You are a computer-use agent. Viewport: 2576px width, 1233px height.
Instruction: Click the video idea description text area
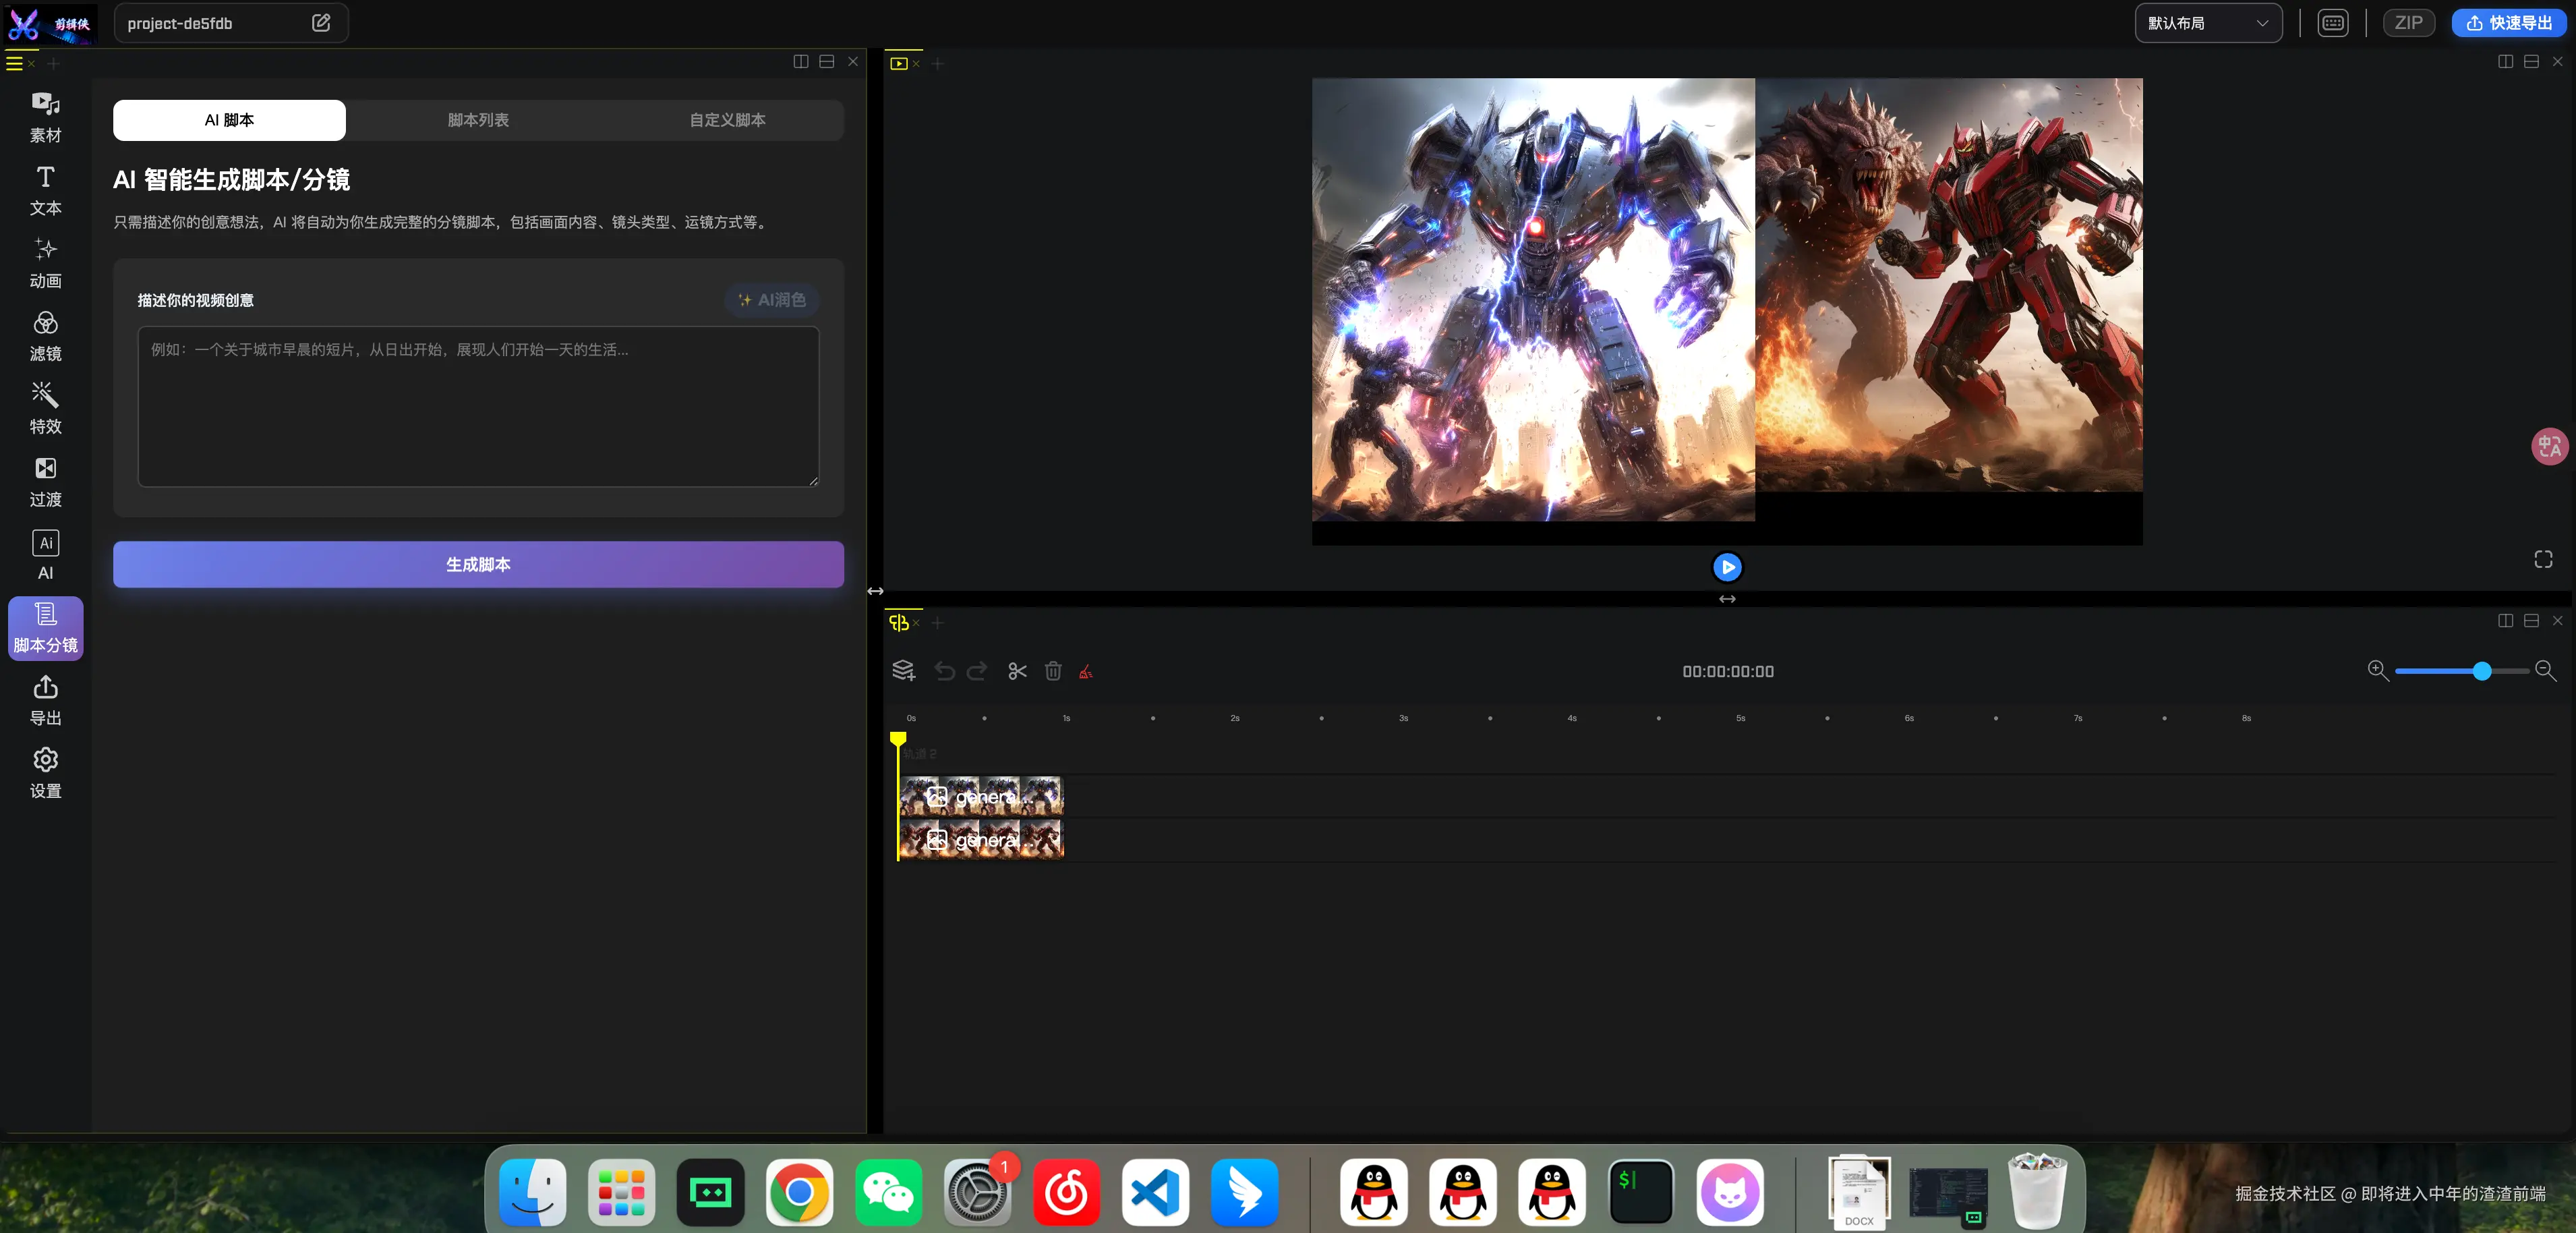click(x=478, y=407)
